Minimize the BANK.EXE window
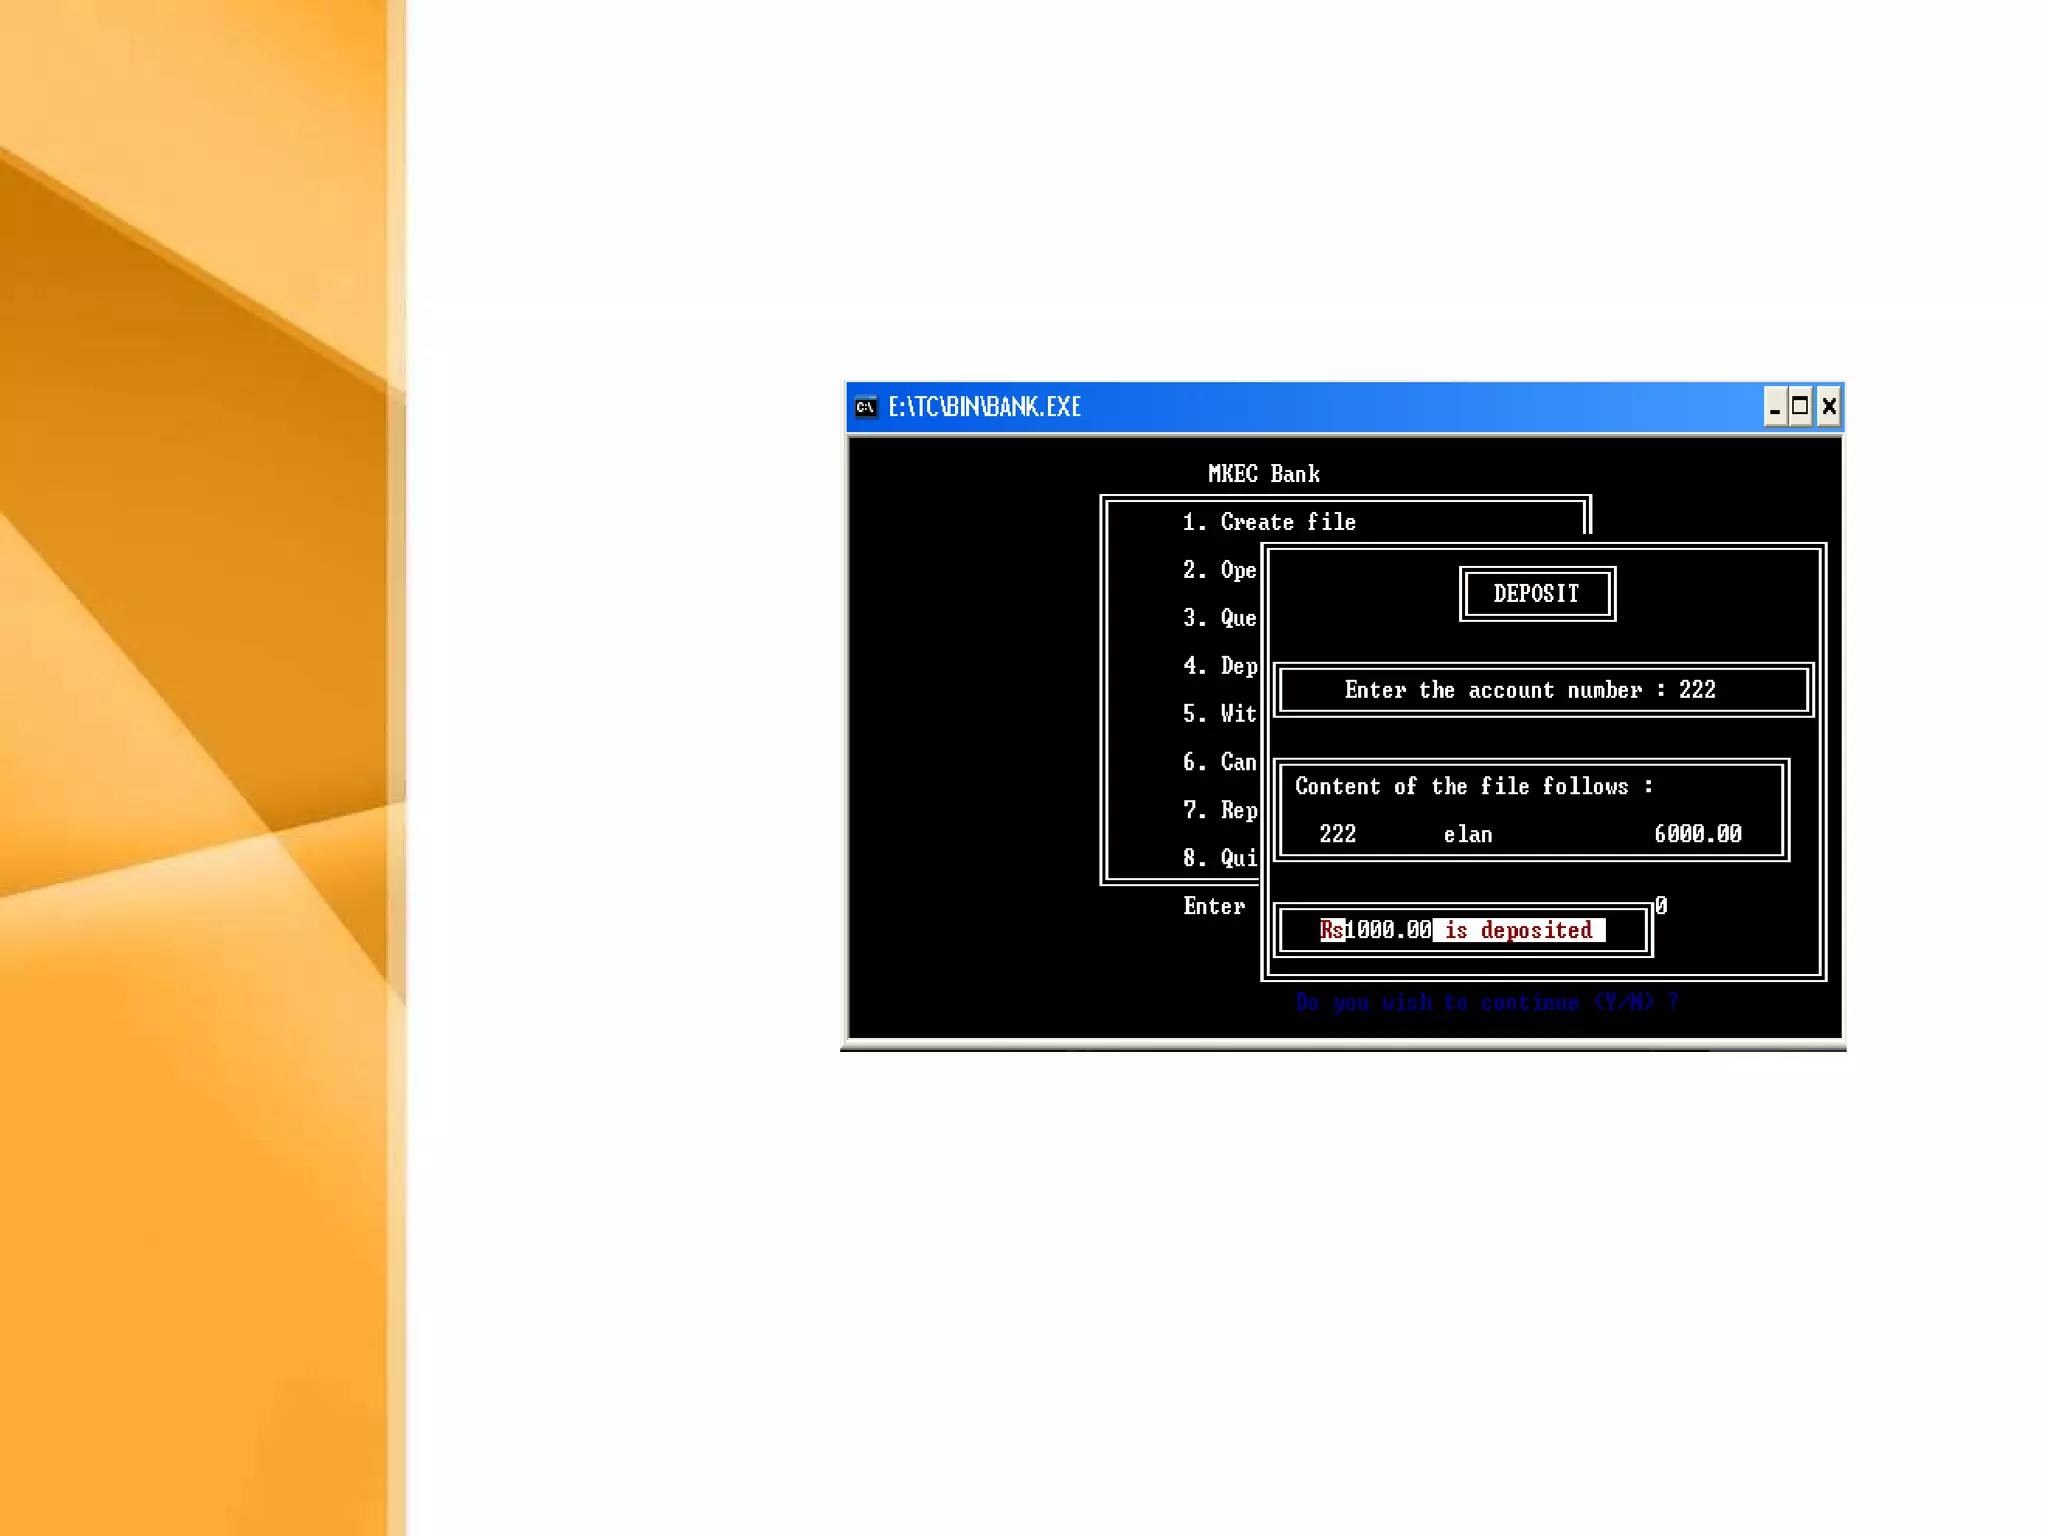The image size is (2048, 1536). (x=1775, y=407)
